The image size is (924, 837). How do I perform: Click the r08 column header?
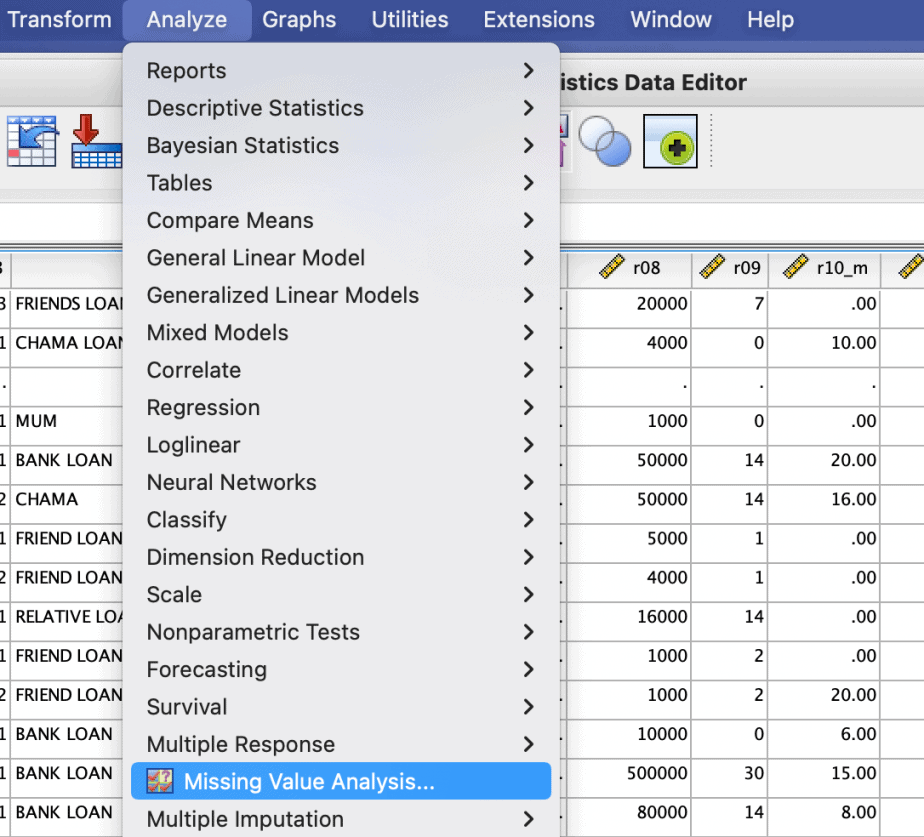coord(628,268)
